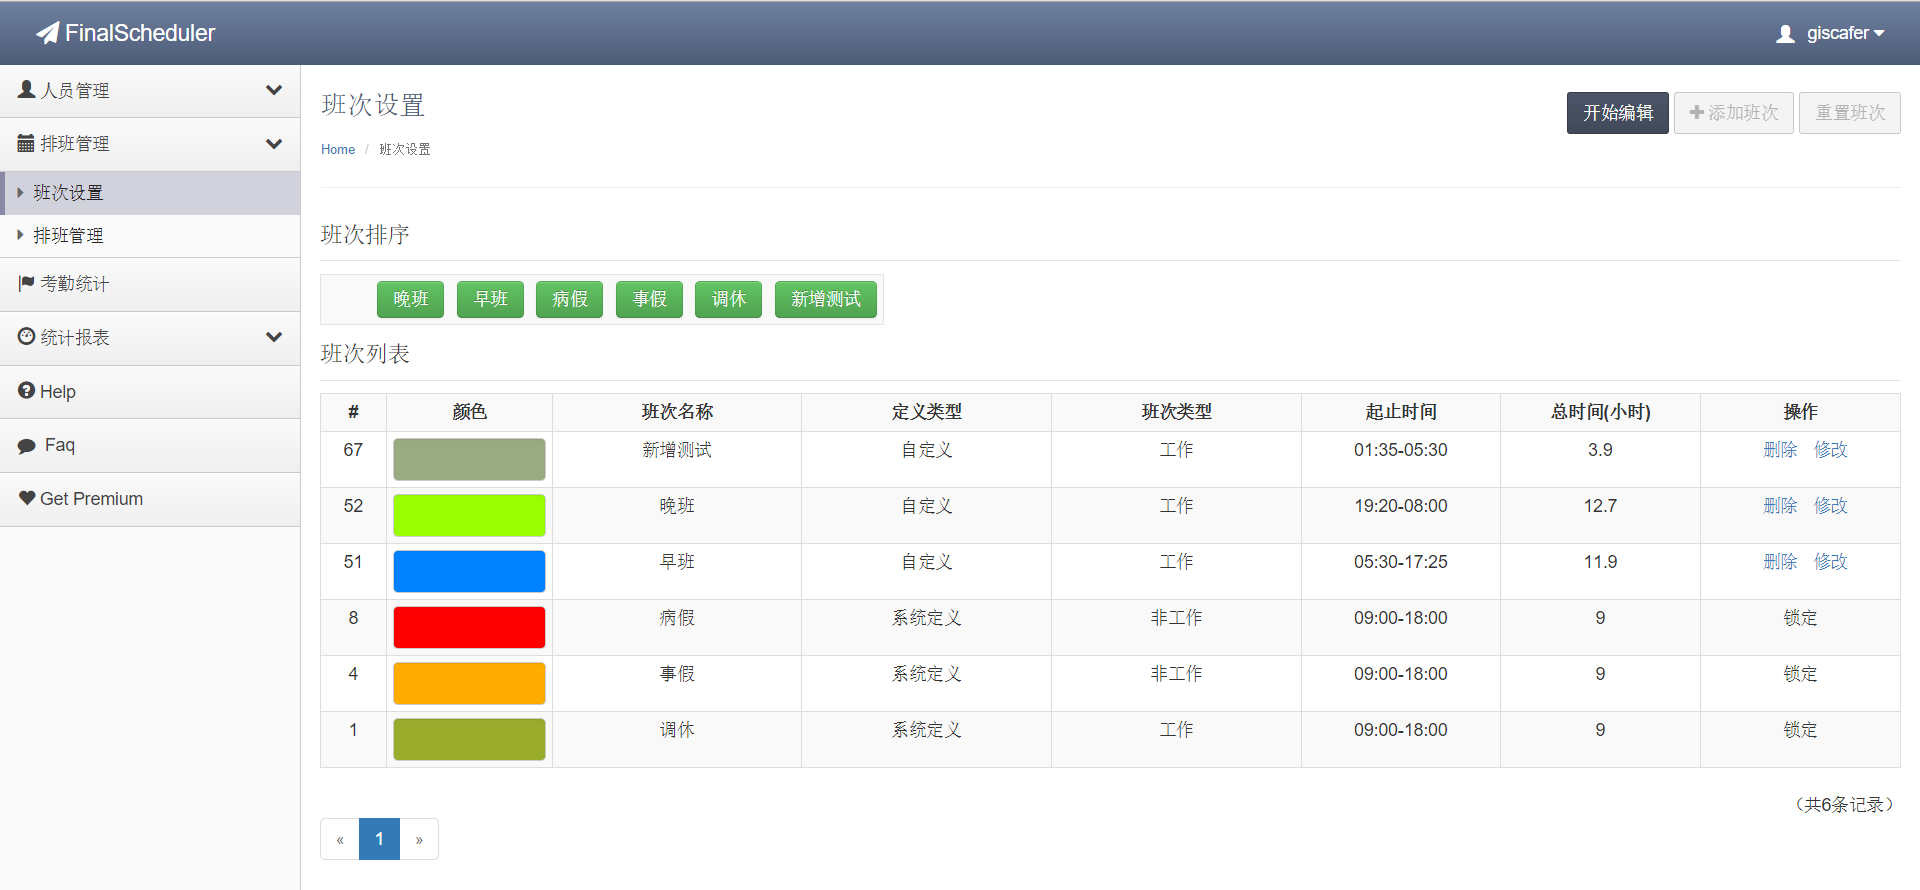Expand the 统计报表 chevron arrow
1920x890 pixels.
pyautogui.click(x=273, y=337)
